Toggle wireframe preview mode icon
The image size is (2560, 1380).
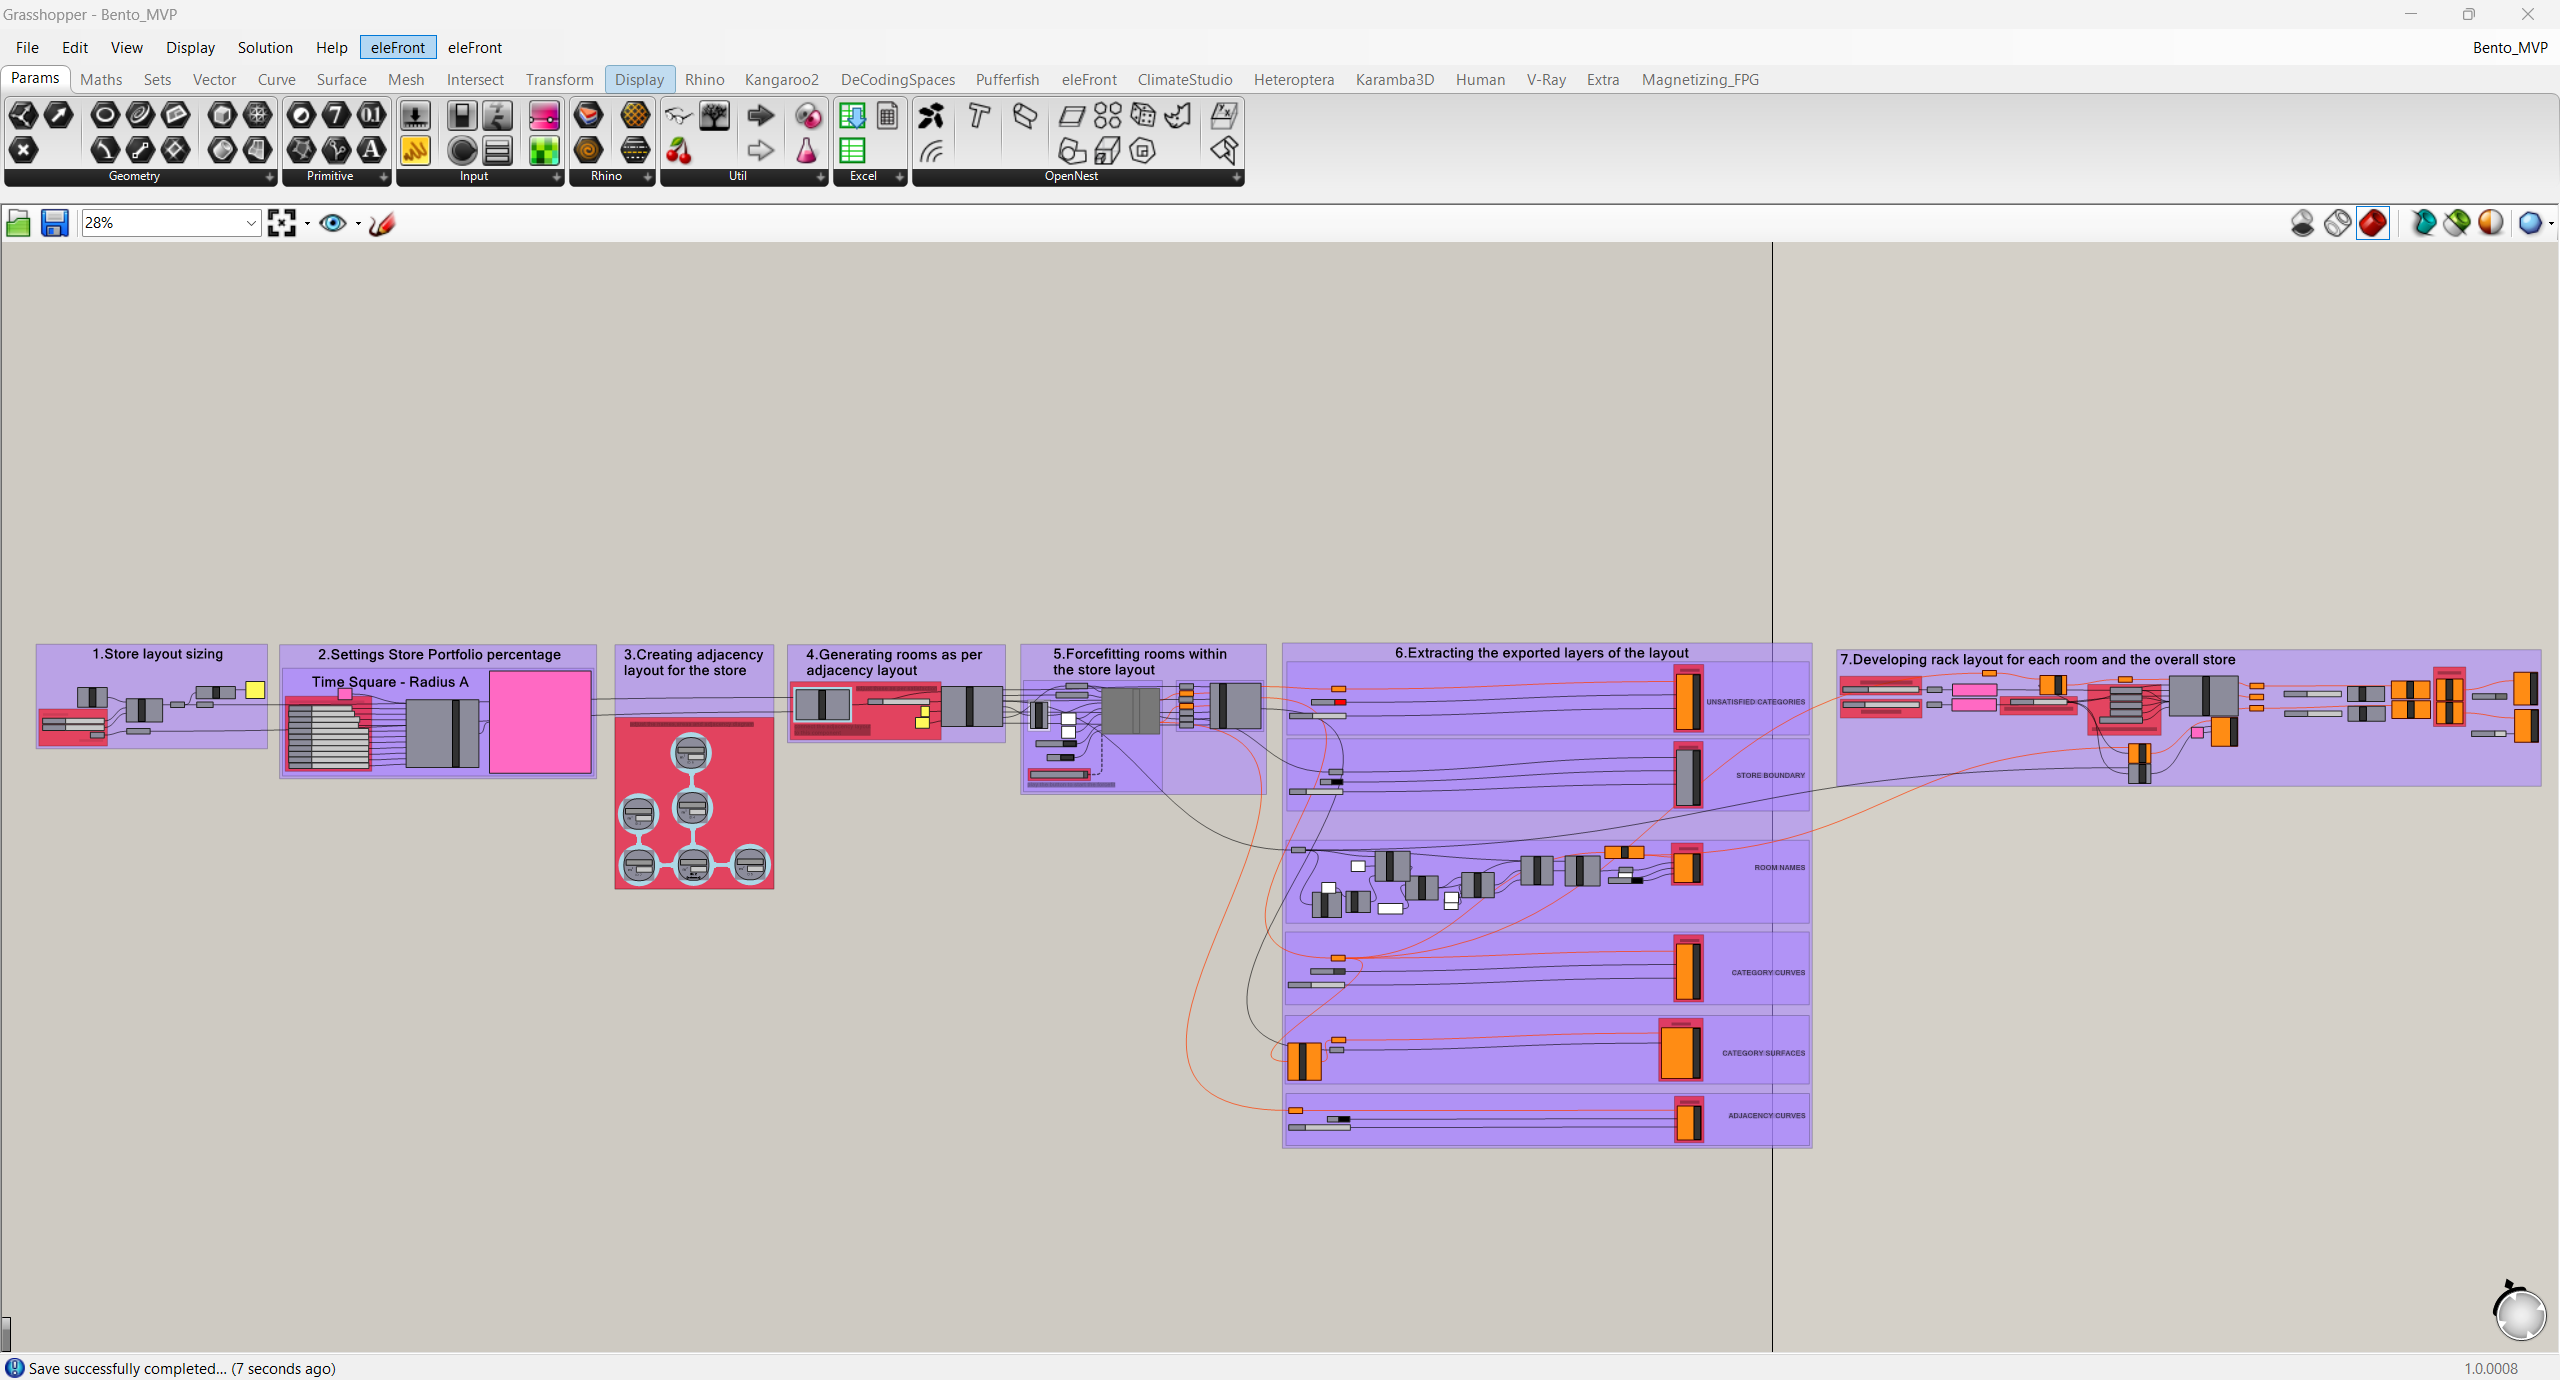pyautogui.click(x=2338, y=223)
